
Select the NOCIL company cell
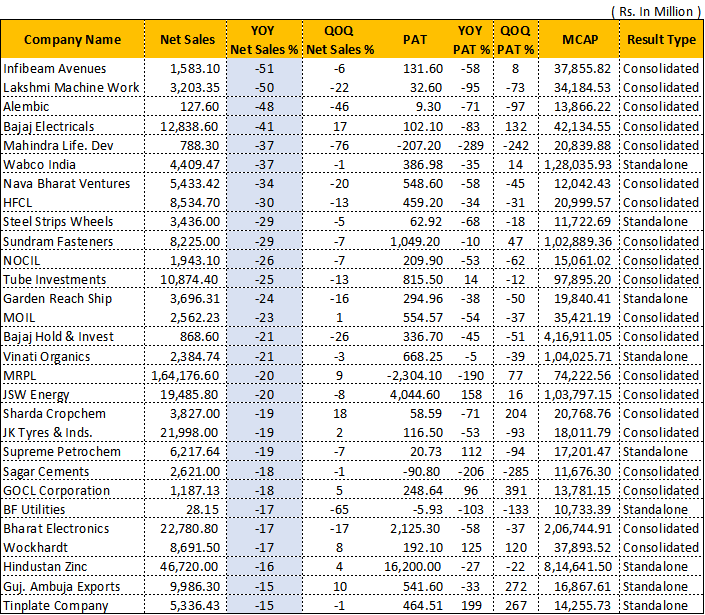tap(22, 260)
